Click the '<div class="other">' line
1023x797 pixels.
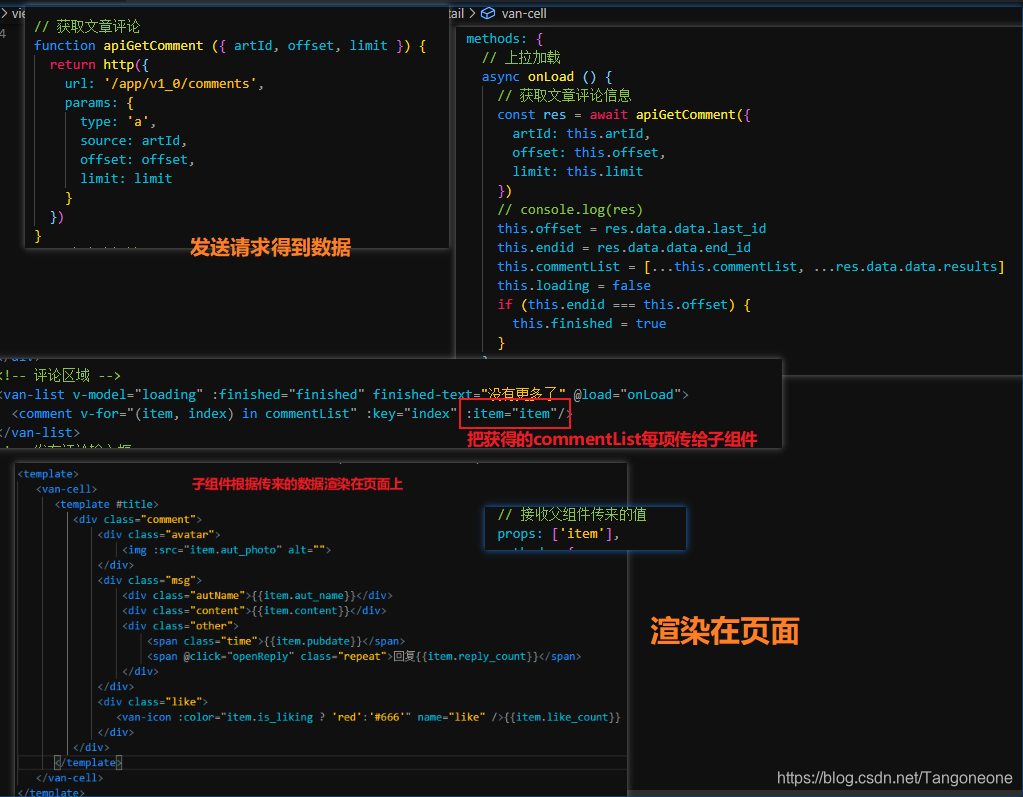pyautogui.click(x=180, y=625)
